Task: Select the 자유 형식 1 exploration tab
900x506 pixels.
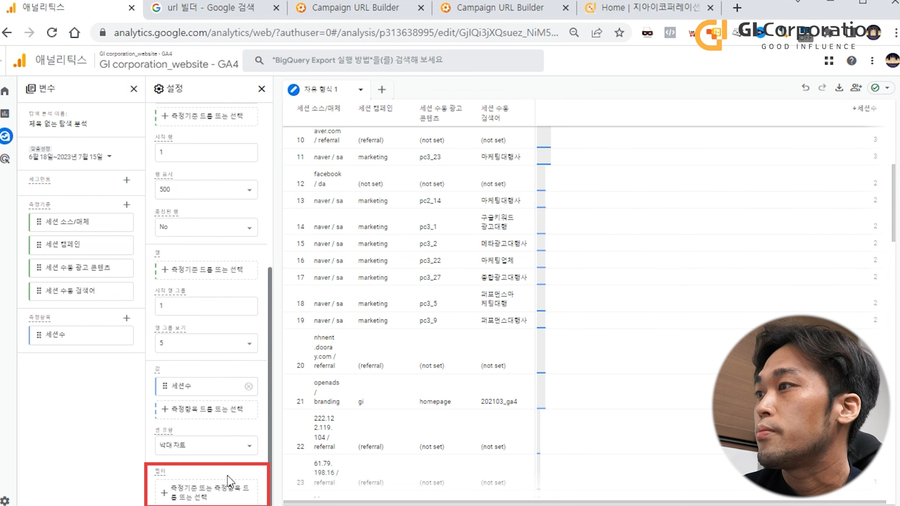Action: coord(321,89)
